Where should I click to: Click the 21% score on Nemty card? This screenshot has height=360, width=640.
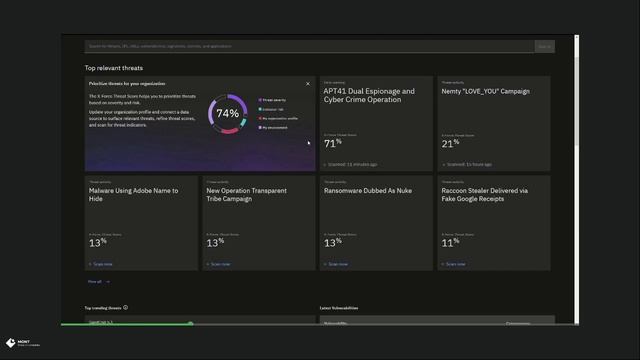click(450, 143)
